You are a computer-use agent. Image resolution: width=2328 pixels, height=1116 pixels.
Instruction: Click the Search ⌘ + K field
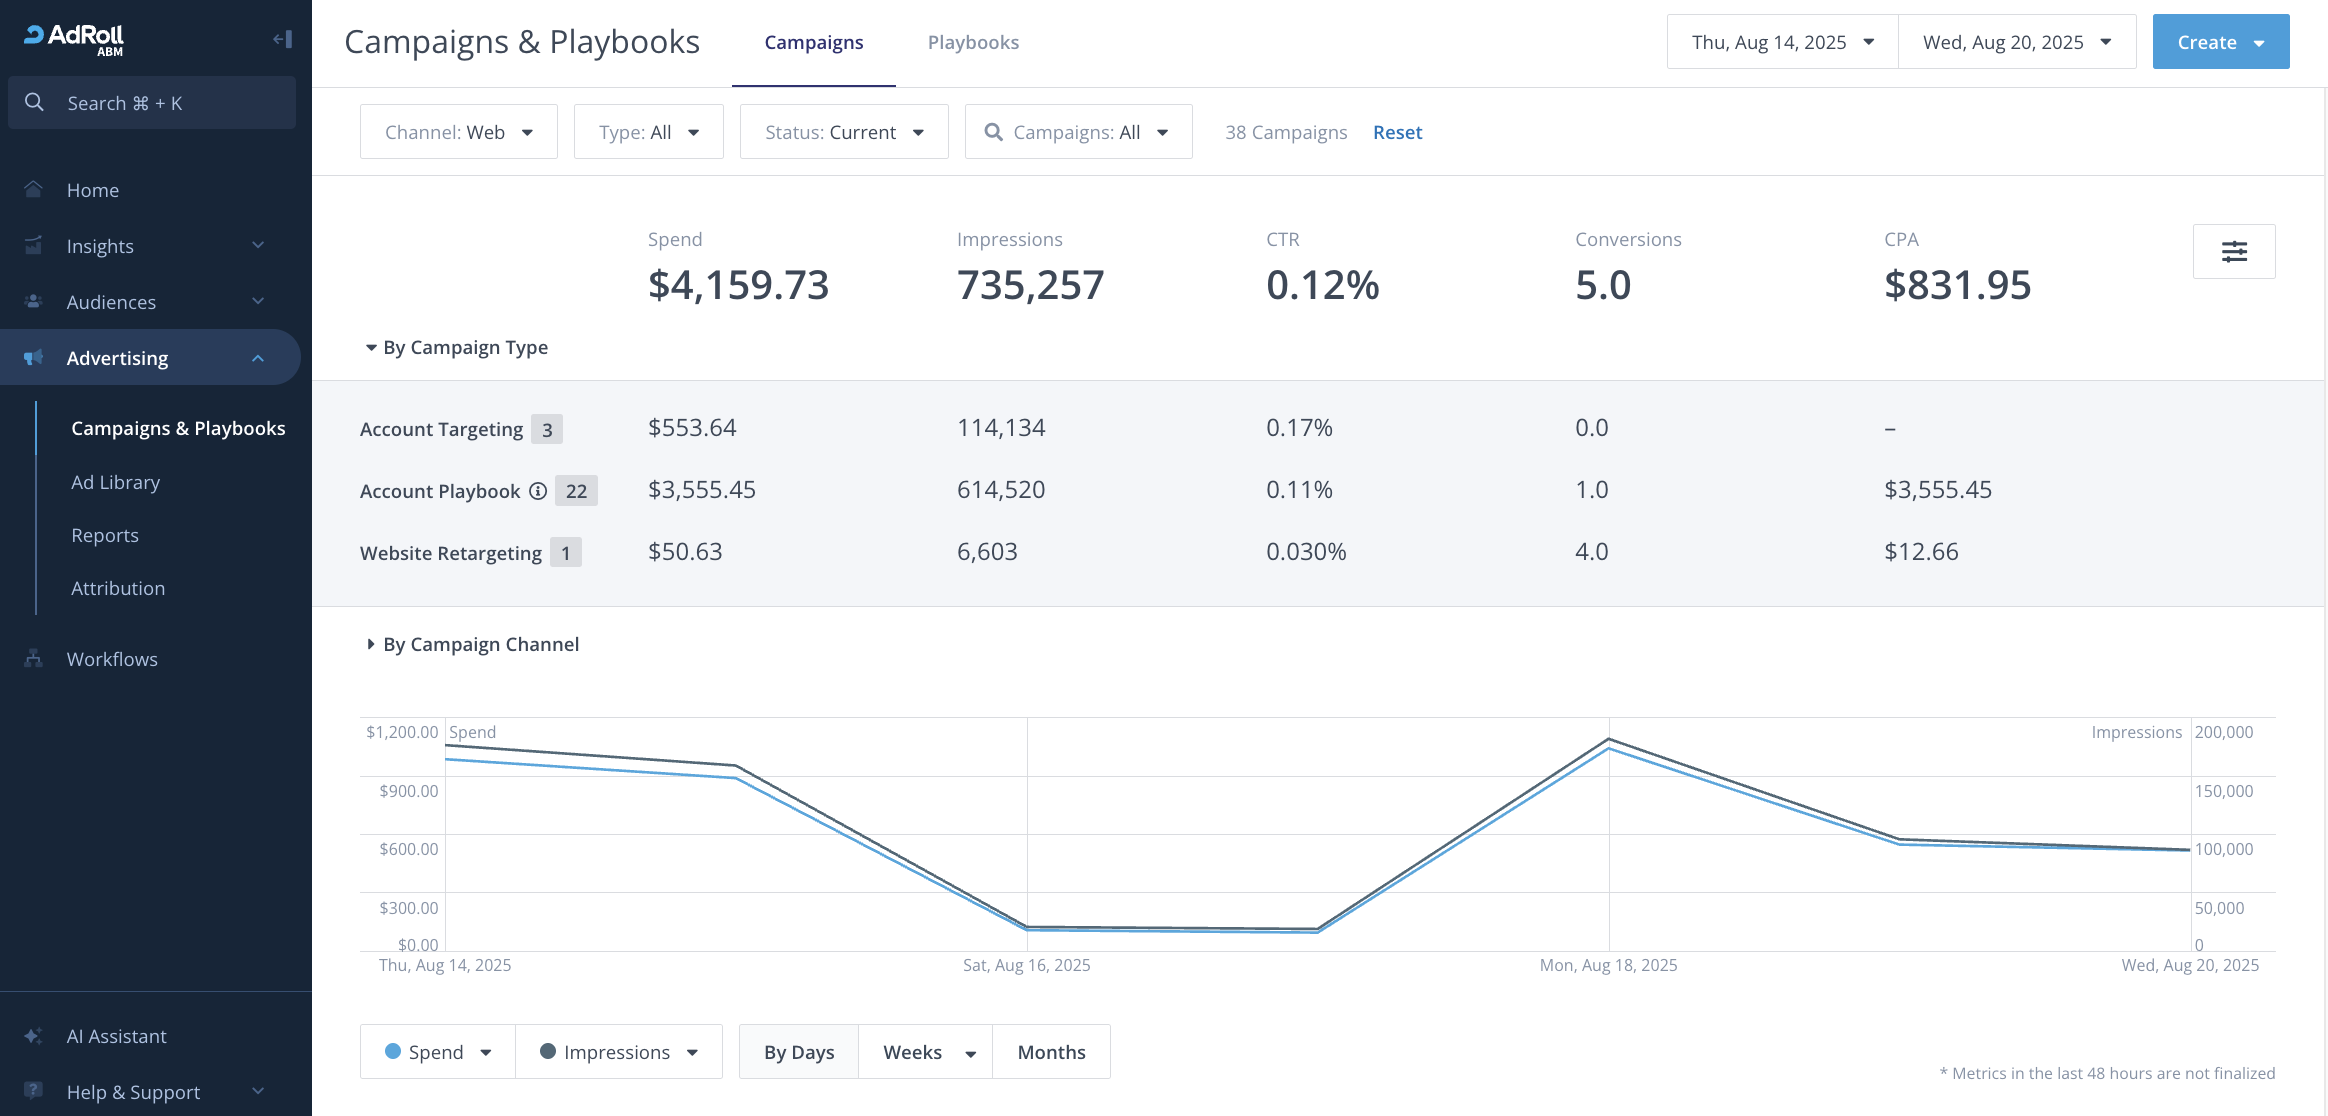(152, 103)
